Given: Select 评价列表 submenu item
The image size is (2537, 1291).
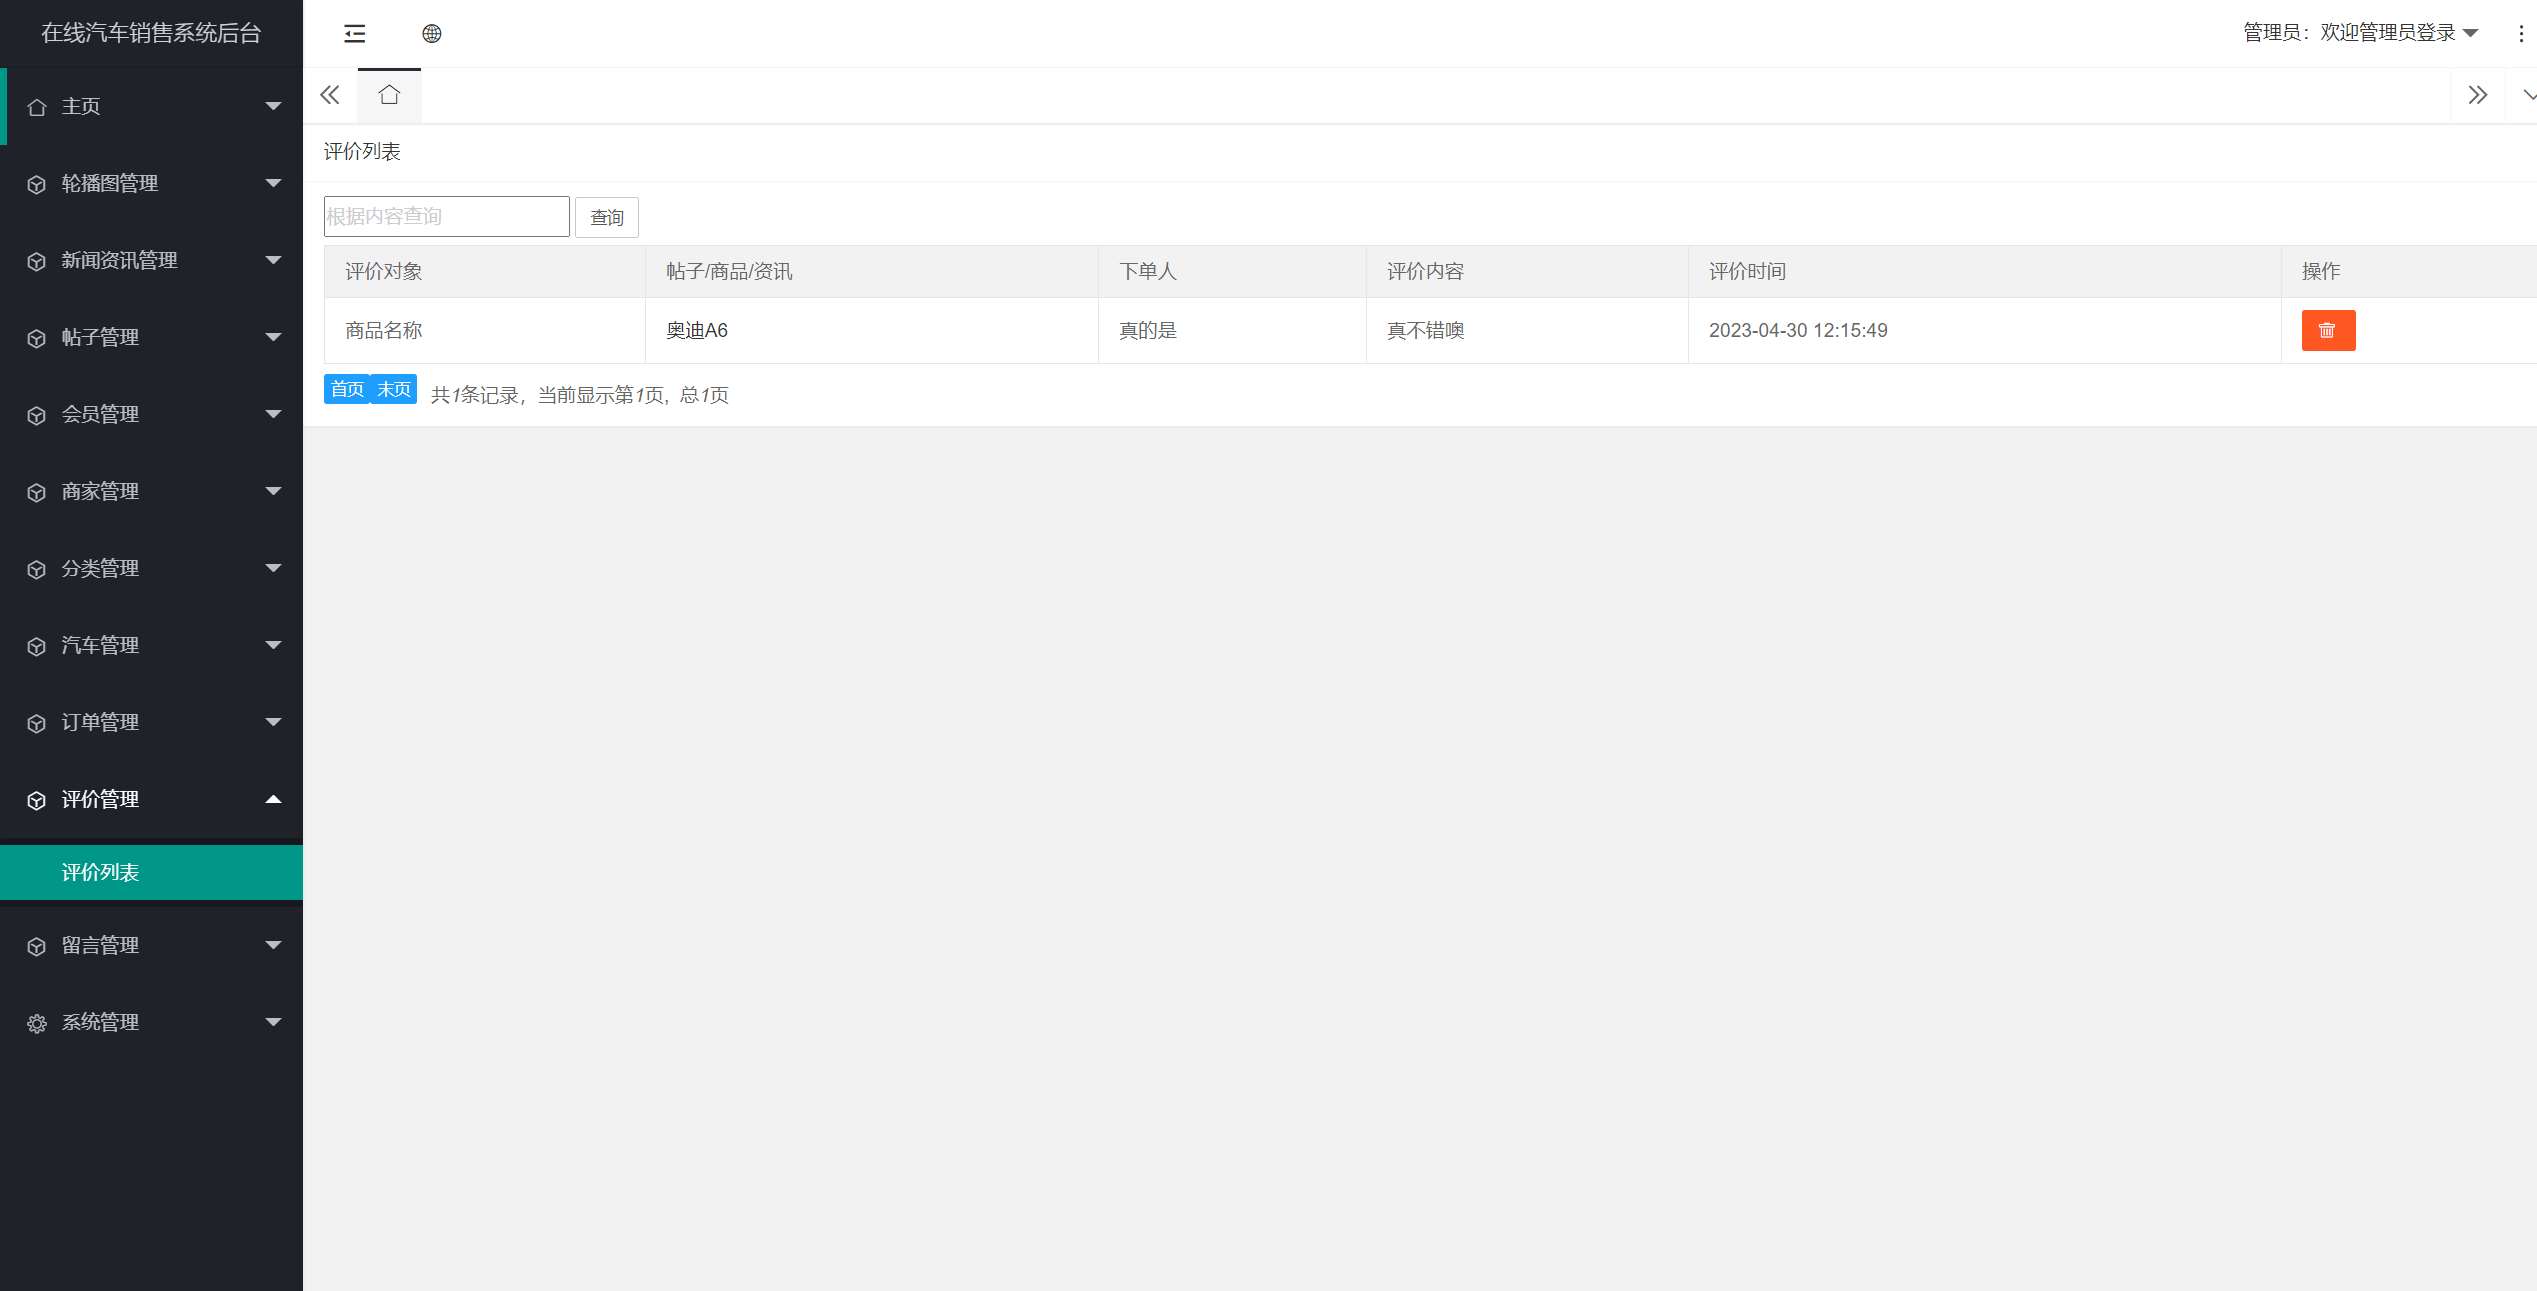Looking at the screenshot, I should click(x=101, y=873).
